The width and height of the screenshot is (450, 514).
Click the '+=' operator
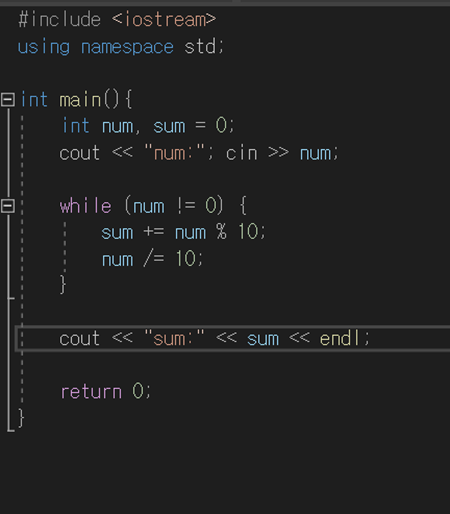point(153,232)
